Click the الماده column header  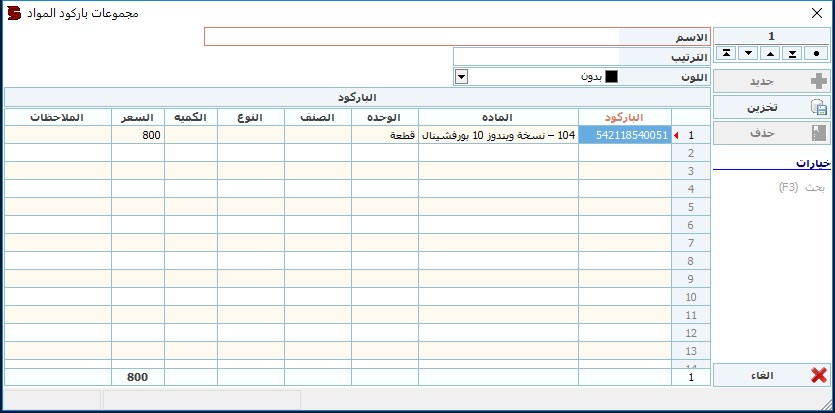498,118
